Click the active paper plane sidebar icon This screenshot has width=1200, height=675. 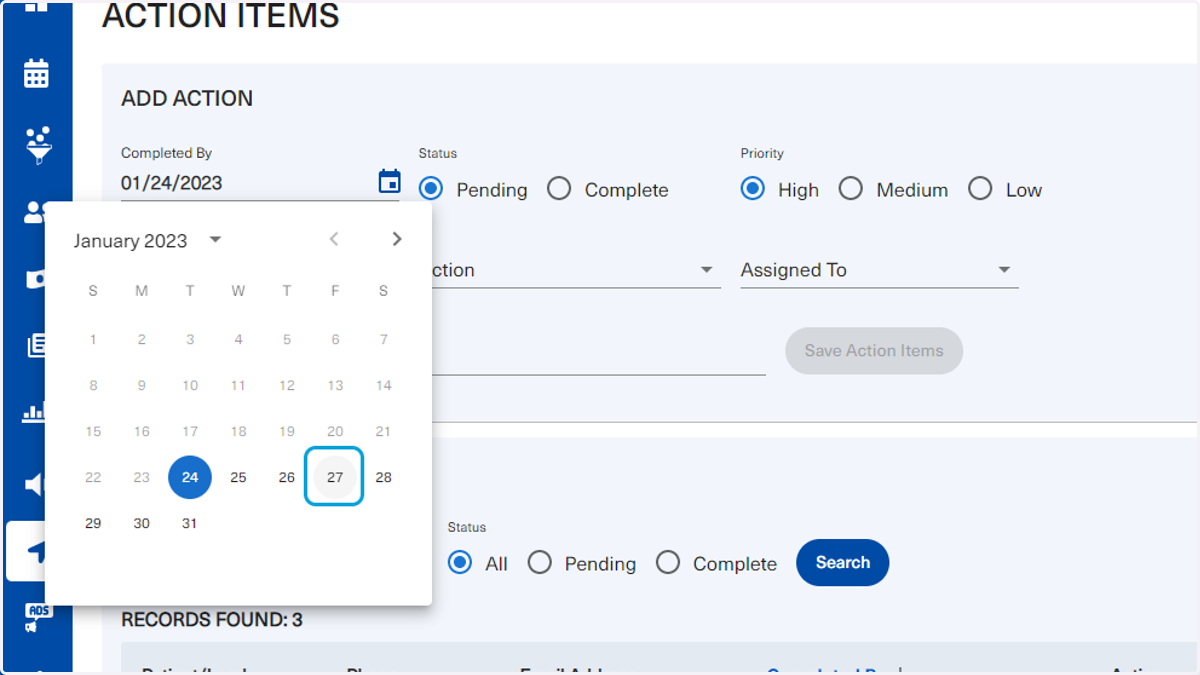pos(36,551)
